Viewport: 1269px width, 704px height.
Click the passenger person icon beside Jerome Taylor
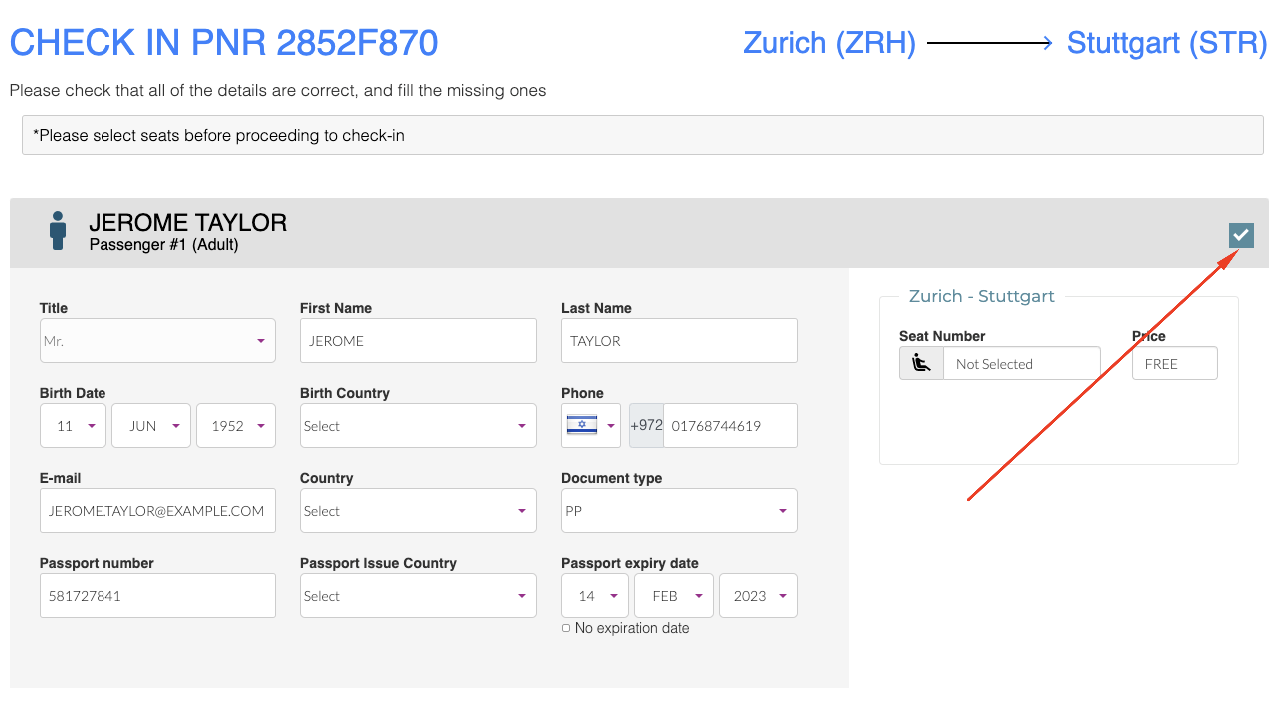point(58,230)
